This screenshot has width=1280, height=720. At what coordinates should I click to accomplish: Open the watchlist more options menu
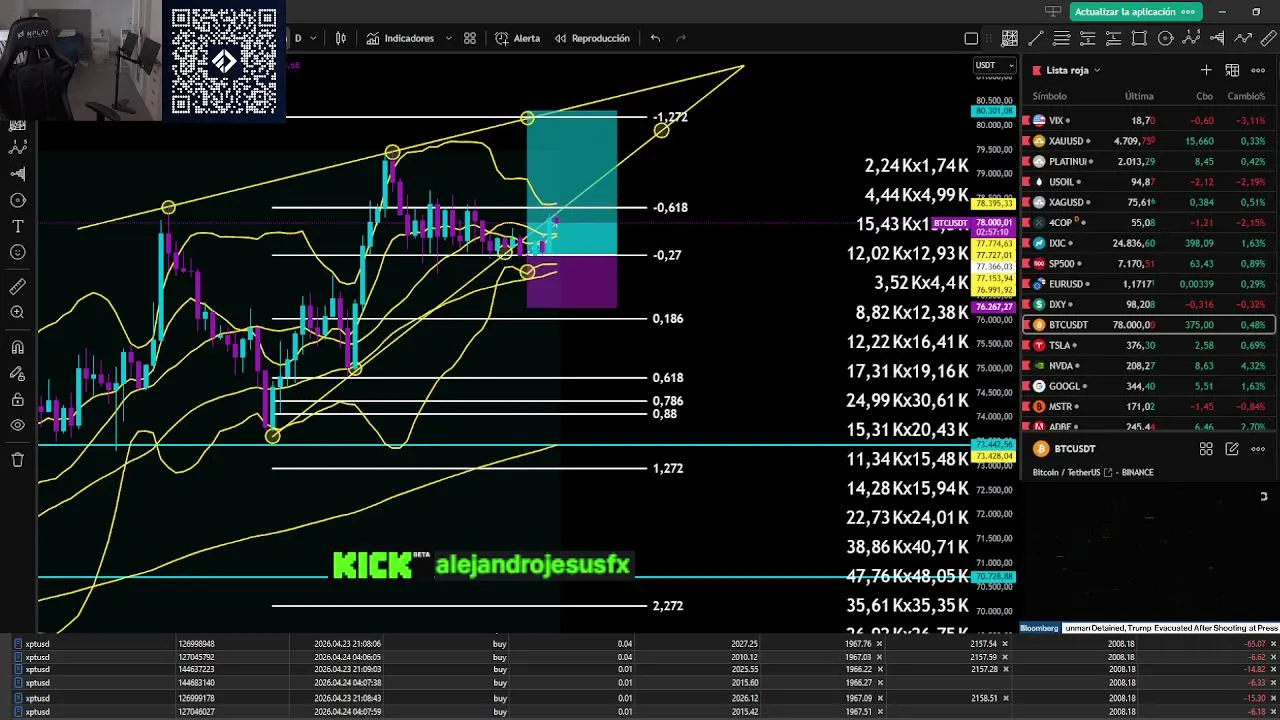coord(1258,70)
